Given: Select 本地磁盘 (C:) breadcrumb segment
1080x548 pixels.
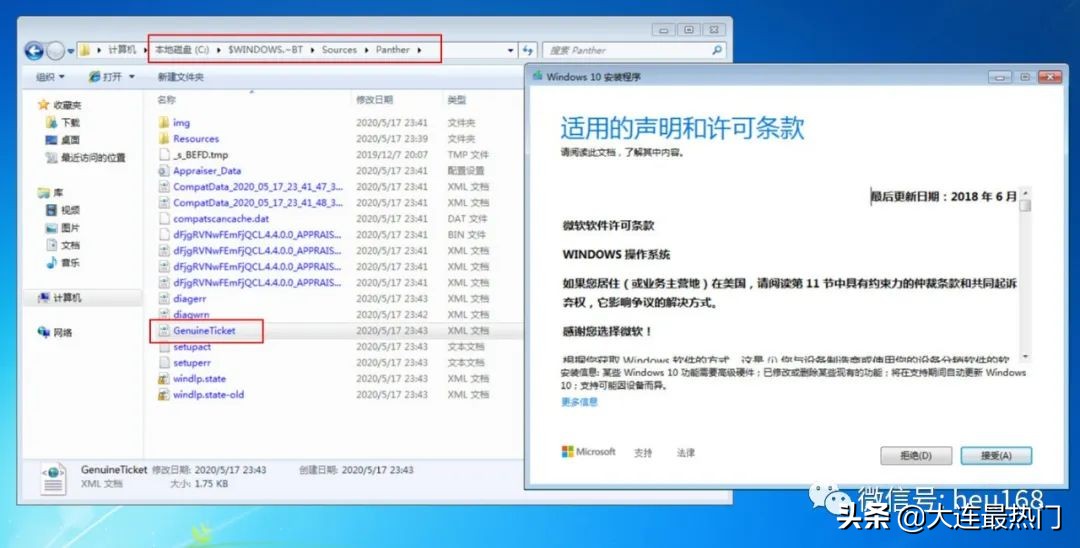Looking at the screenshot, I should tap(182, 50).
